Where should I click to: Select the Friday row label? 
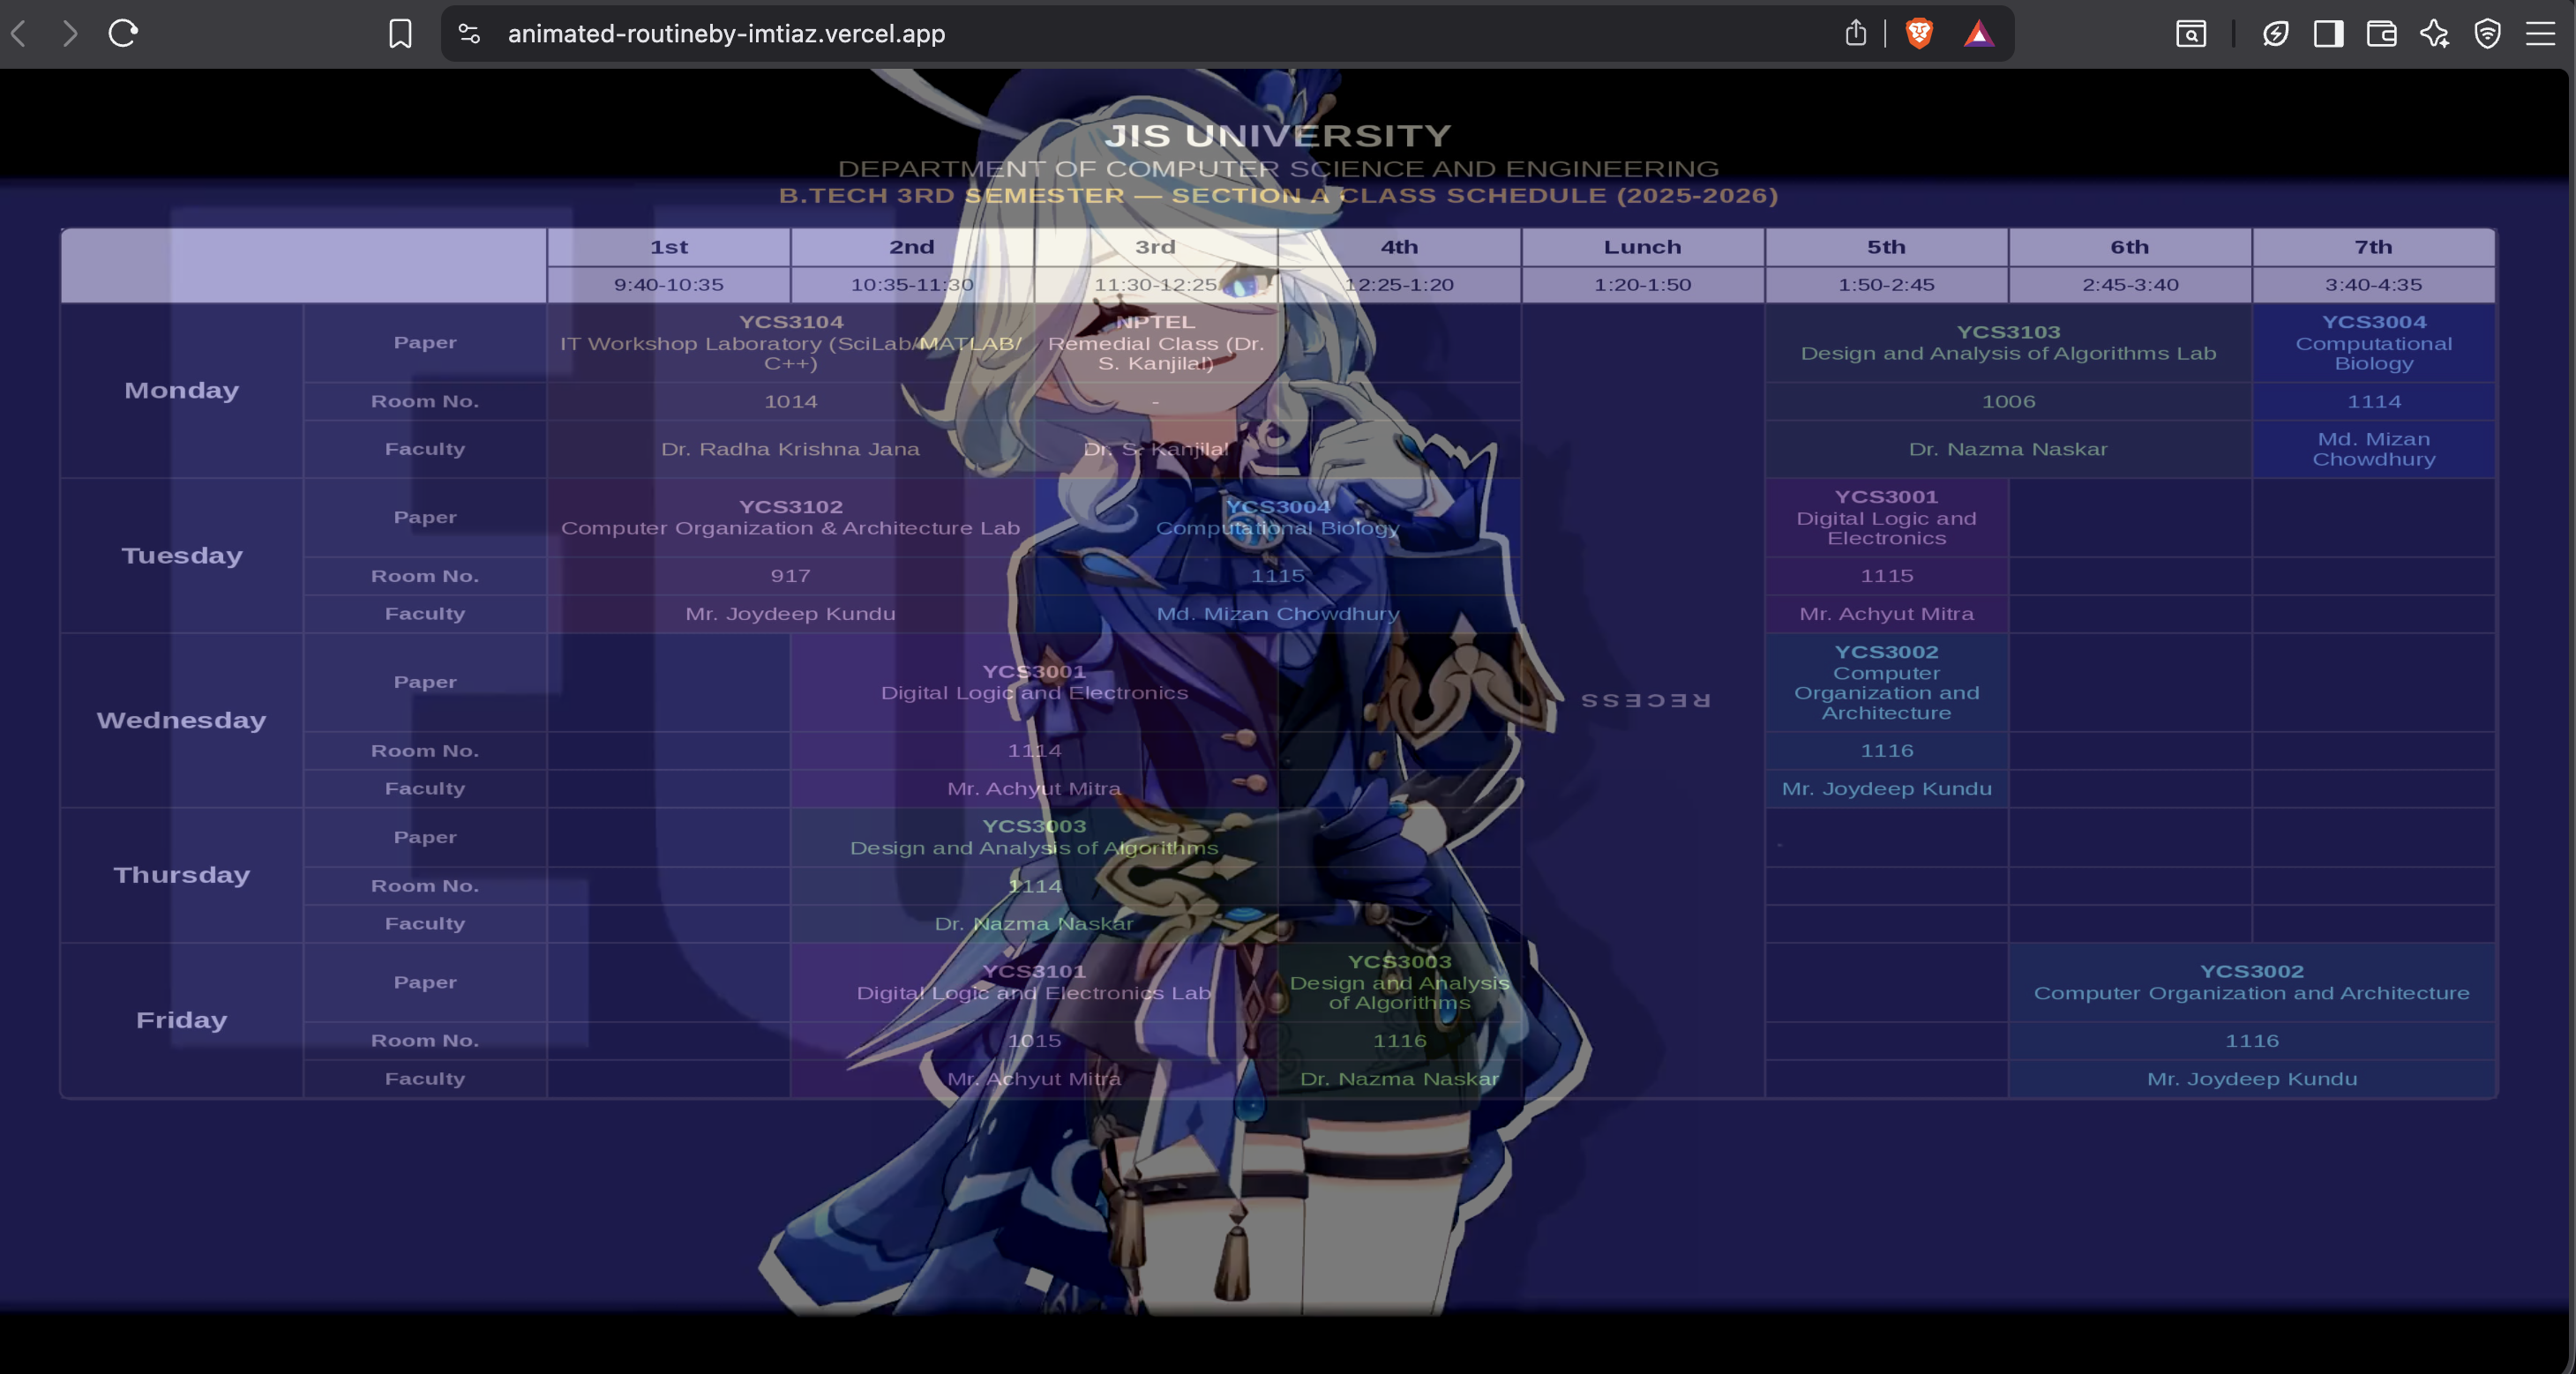(182, 1021)
